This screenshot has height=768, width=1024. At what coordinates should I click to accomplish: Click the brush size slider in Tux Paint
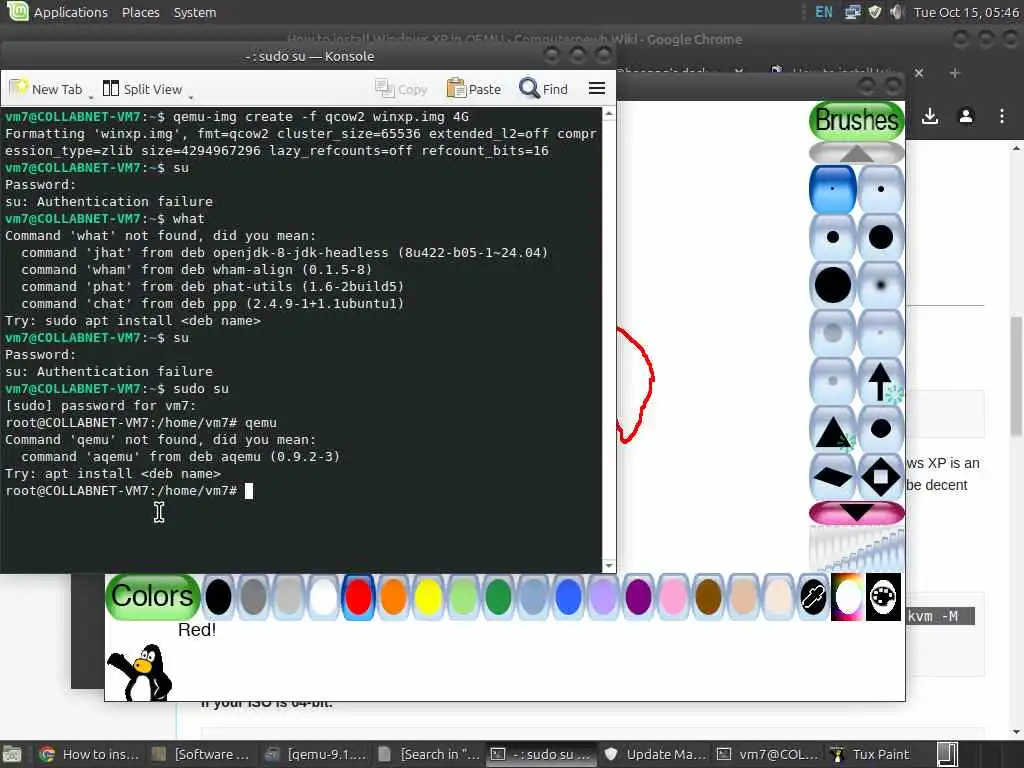pyautogui.click(x=856, y=547)
